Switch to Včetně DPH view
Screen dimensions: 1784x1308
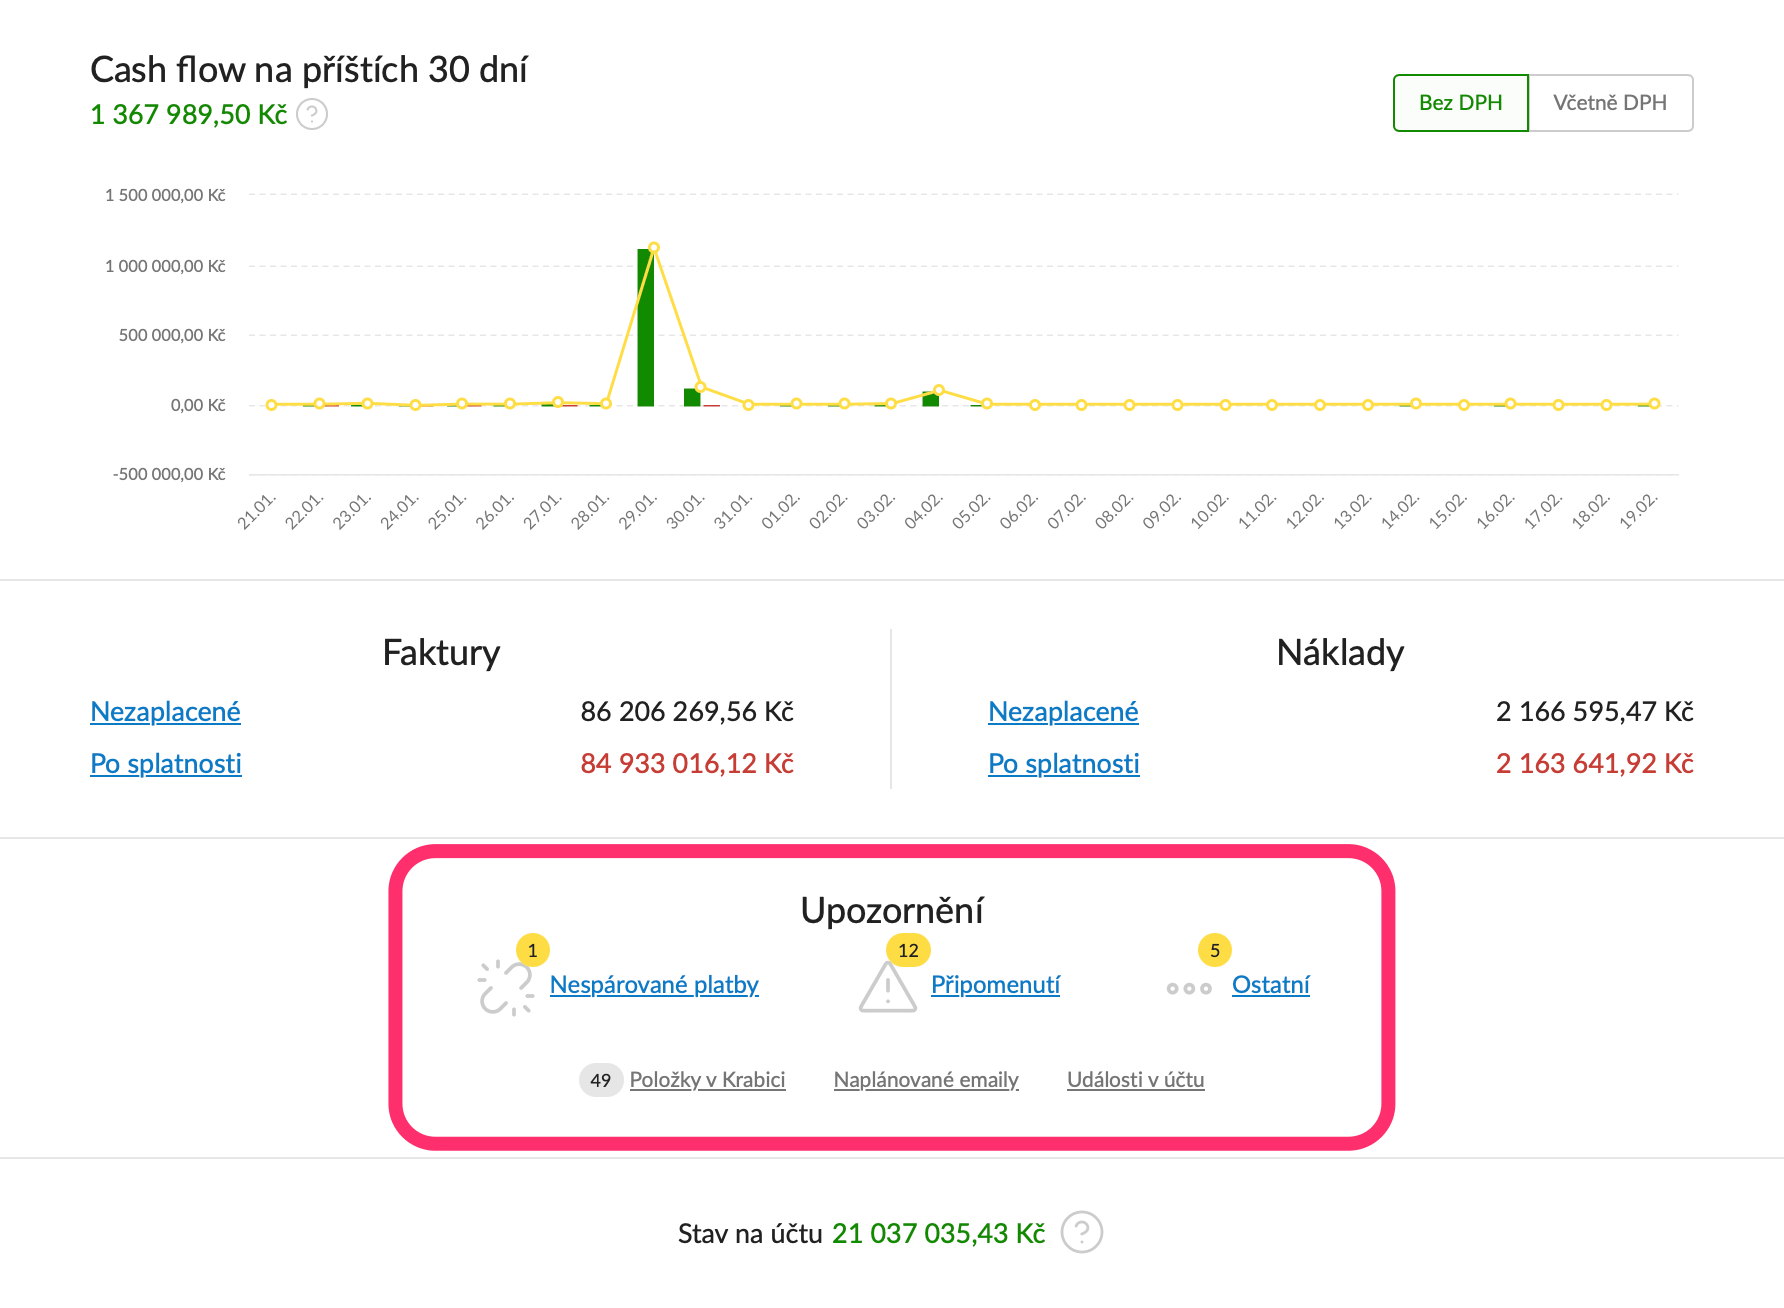pyautogui.click(x=1609, y=103)
